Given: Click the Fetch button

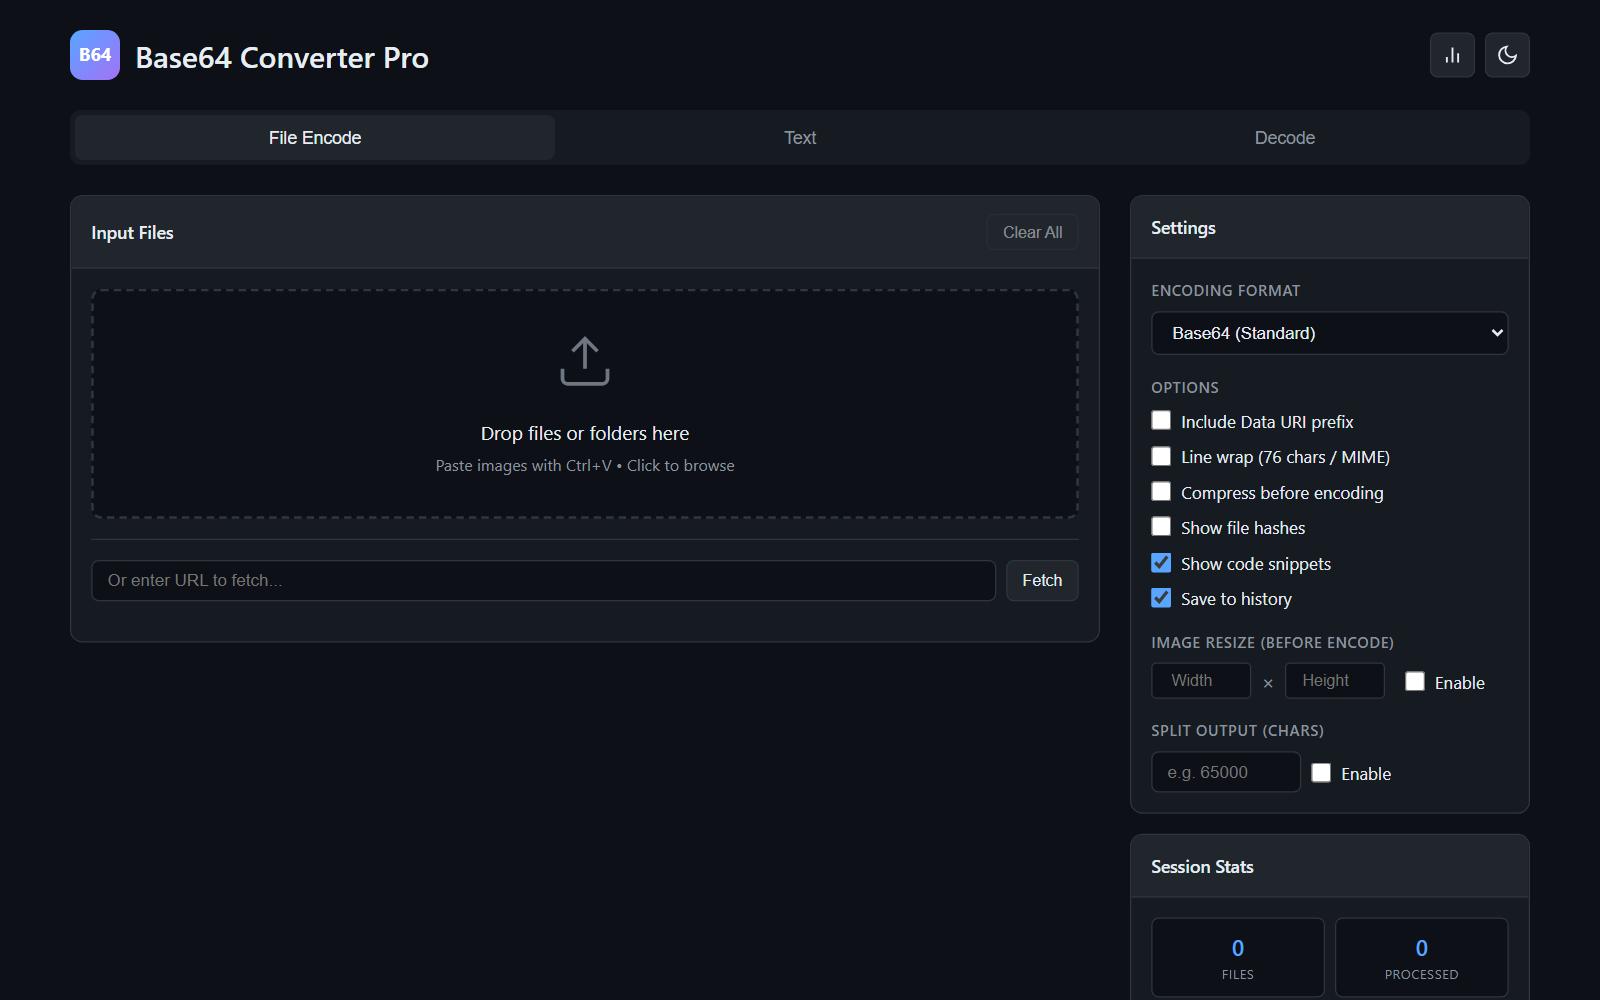Looking at the screenshot, I should tap(1041, 580).
